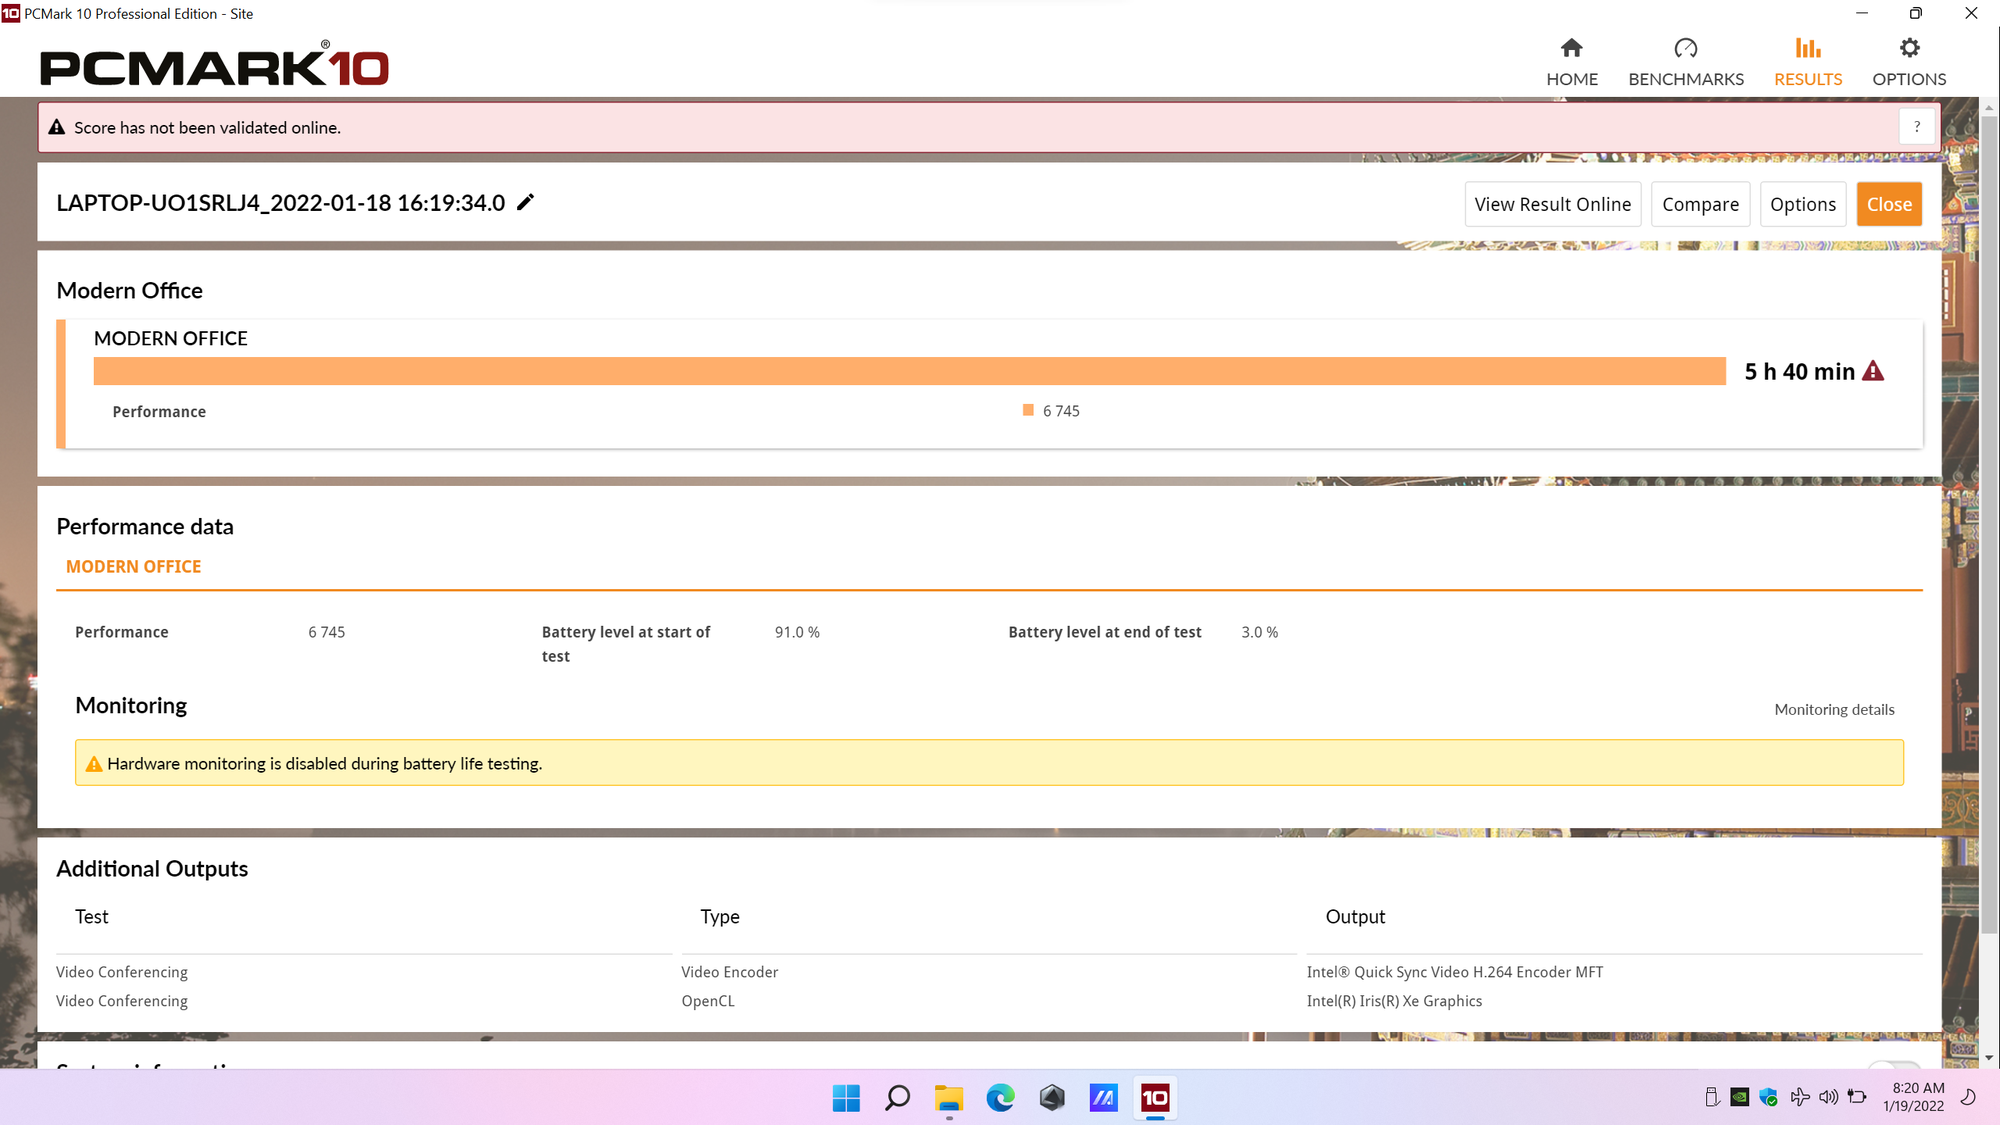This screenshot has height=1125, width=2000.
Task: Switch to the RESULTS section
Action: click(1808, 62)
